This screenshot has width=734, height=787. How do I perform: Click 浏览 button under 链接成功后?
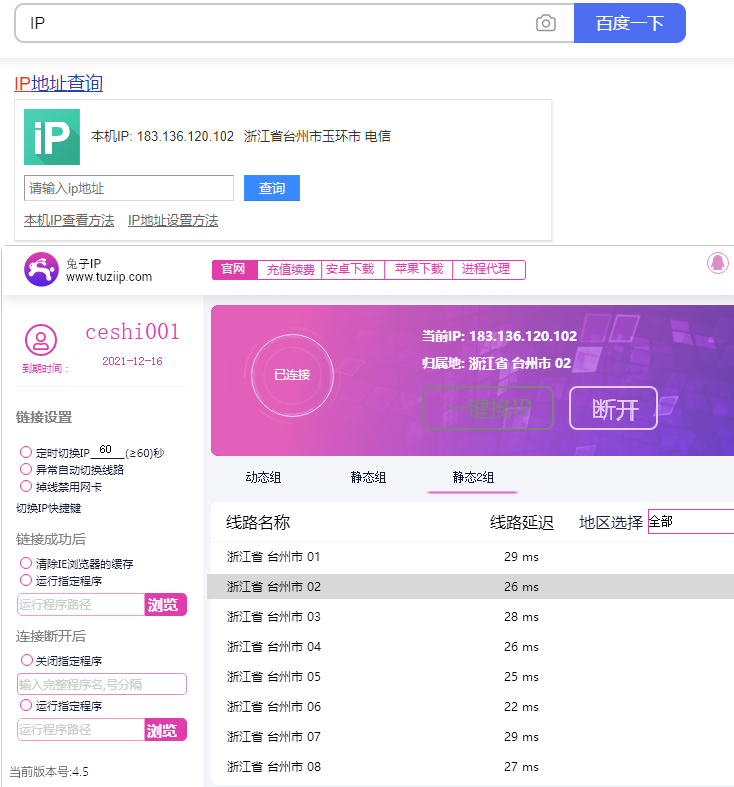coord(165,605)
